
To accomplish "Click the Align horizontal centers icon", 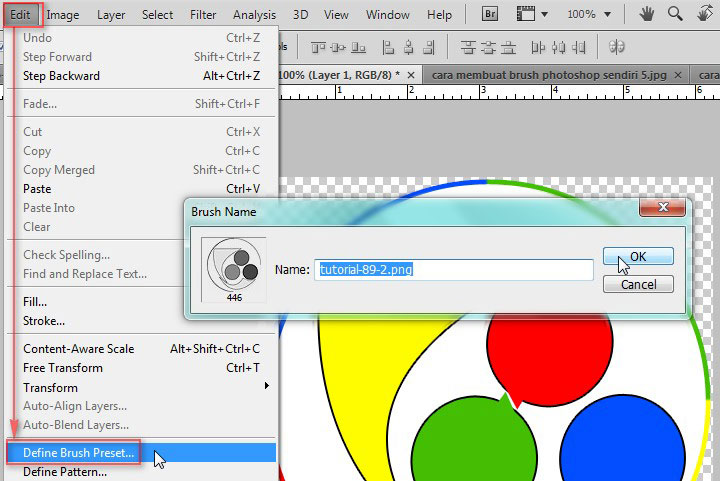I will click(408, 47).
